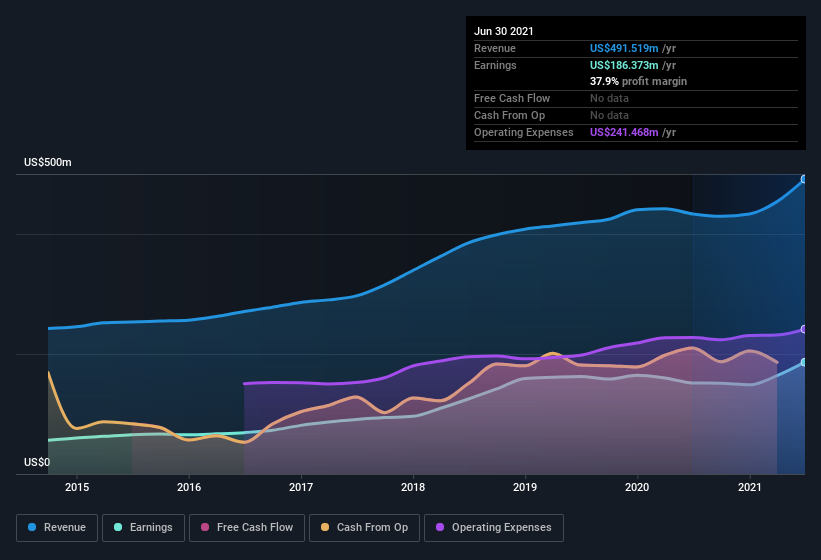Click Earnings label in tooltip
Viewport: 821px width, 560px height.
point(495,65)
